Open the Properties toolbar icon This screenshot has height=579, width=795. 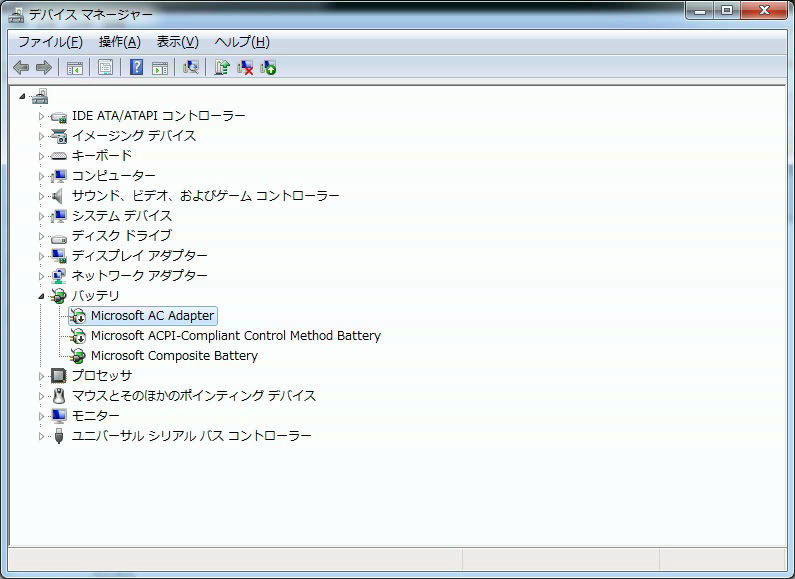[105, 67]
